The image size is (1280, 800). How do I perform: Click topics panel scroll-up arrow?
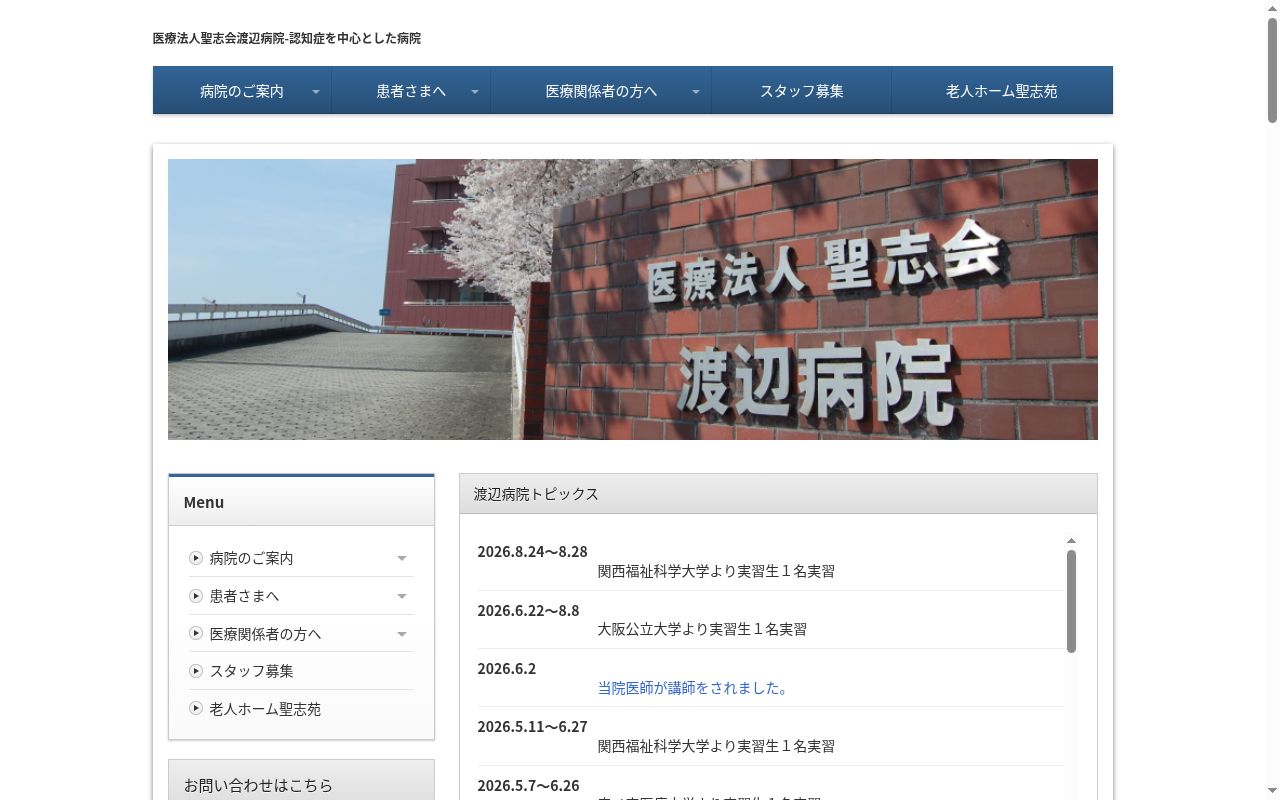click(1071, 541)
